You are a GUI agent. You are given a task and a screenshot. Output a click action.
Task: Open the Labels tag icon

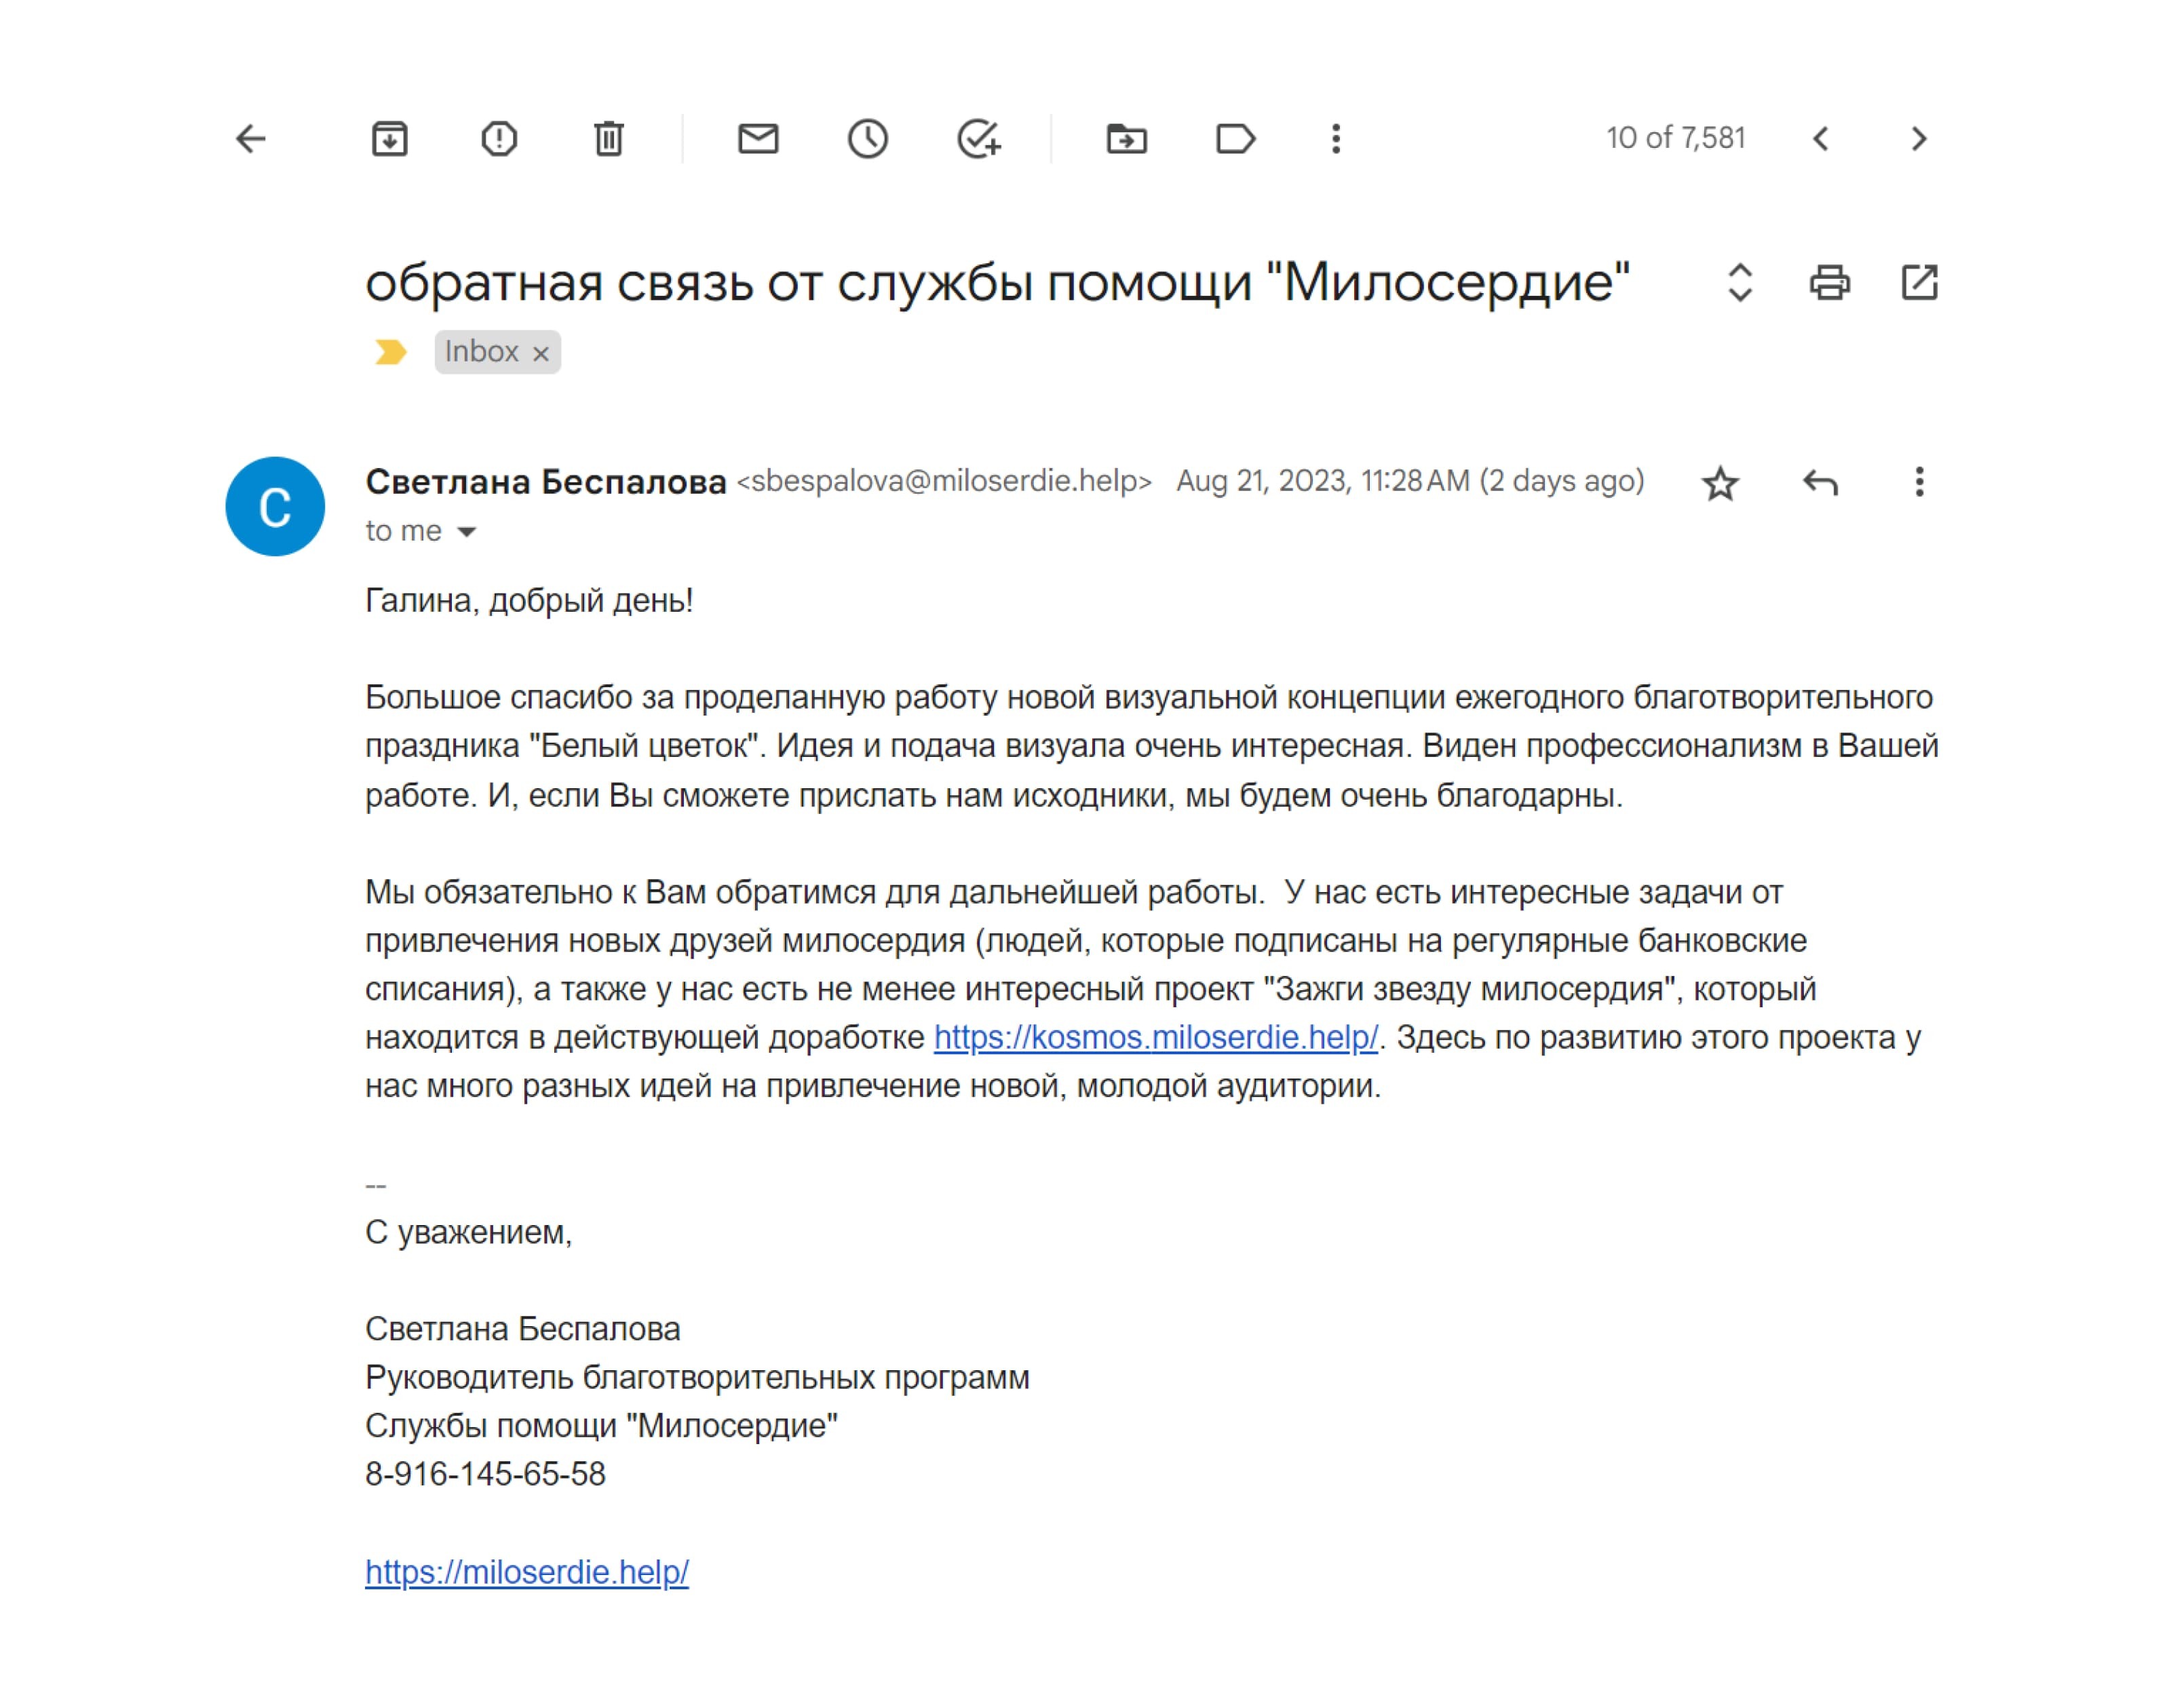click(x=1235, y=139)
